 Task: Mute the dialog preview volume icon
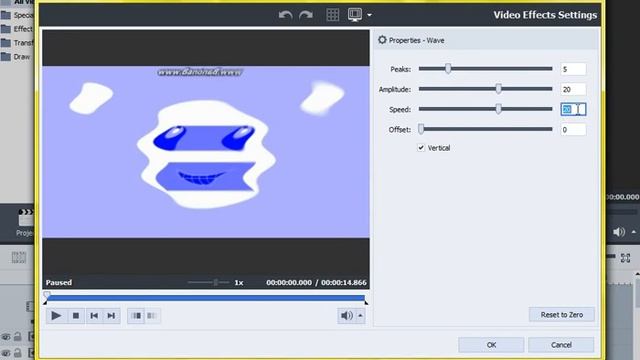(x=347, y=316)
